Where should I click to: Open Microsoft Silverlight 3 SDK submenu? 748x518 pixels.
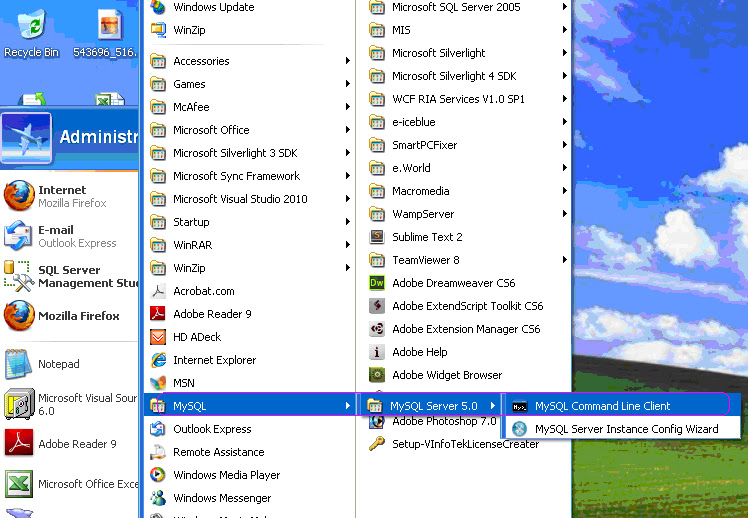(249, 153)
